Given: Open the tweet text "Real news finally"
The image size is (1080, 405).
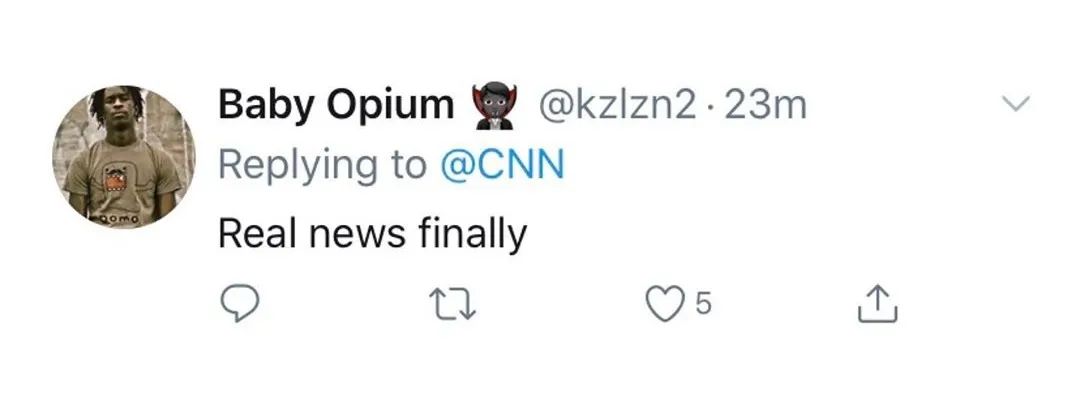Looking at the screenshot, I should pyautogui.click(x=372, y=234).
